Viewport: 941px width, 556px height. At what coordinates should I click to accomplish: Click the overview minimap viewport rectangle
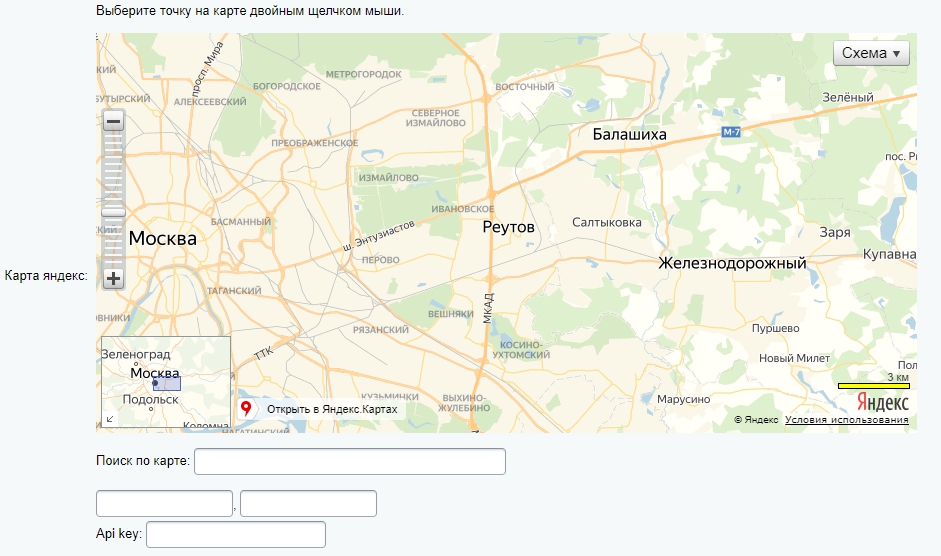(x=167, y=384)
